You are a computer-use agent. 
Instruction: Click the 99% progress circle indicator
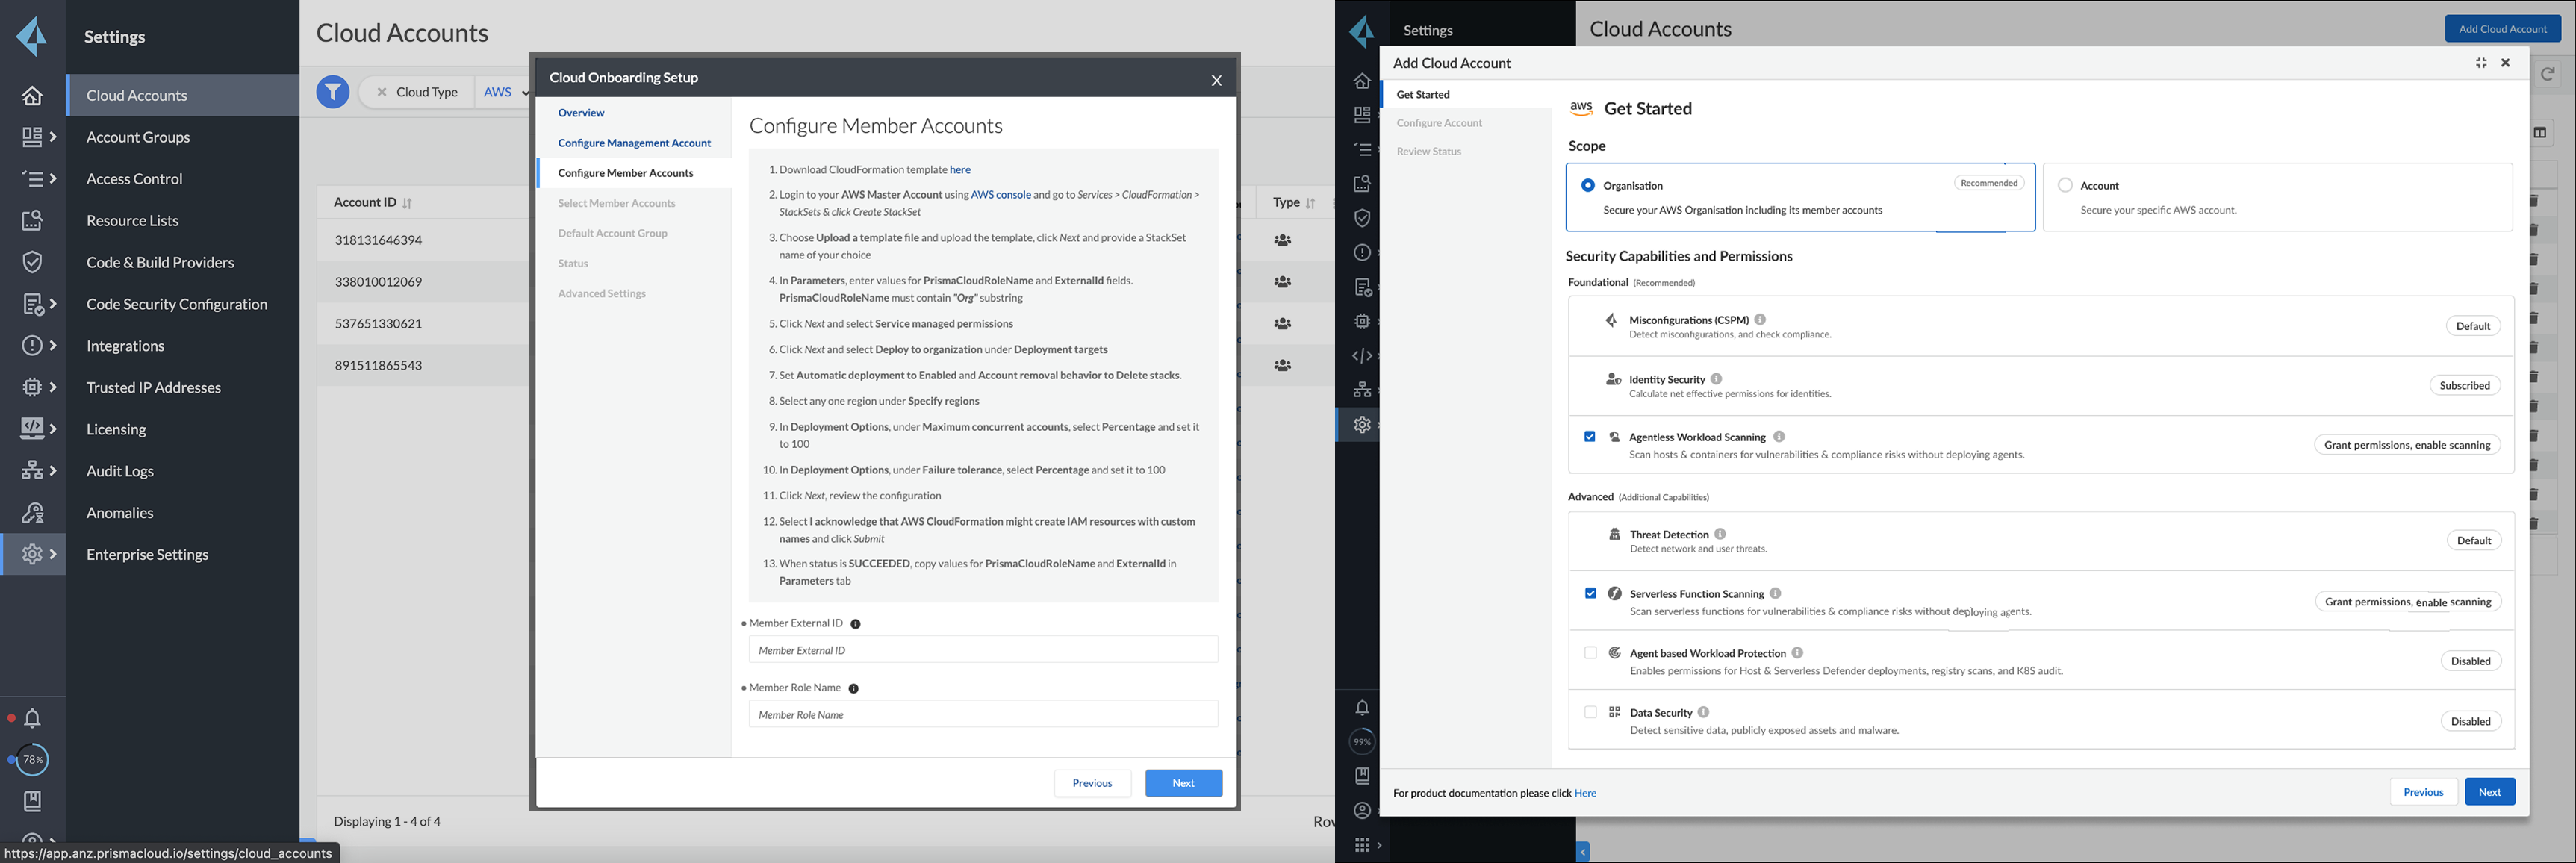(1362, 741)
